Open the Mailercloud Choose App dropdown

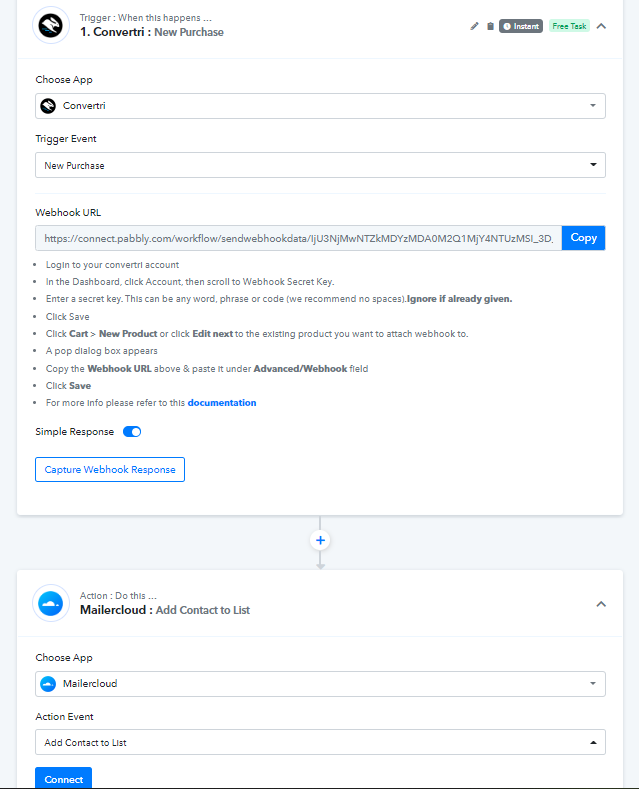[320, 684]
